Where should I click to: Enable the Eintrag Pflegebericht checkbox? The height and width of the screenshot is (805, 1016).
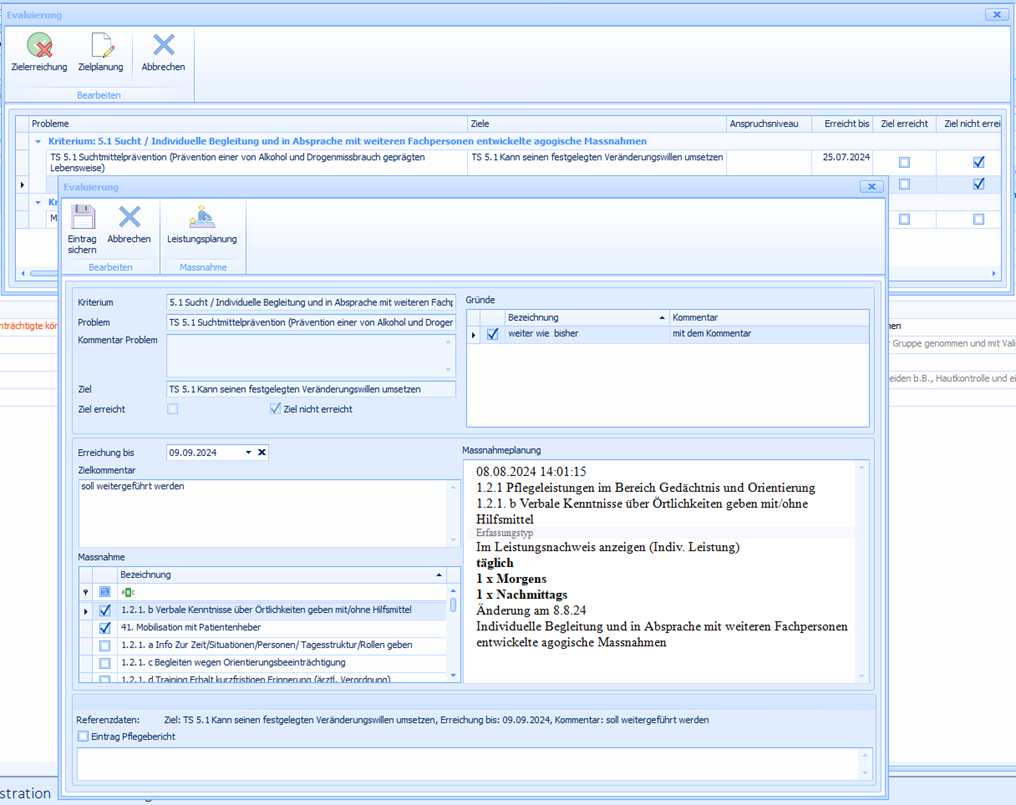83,737
